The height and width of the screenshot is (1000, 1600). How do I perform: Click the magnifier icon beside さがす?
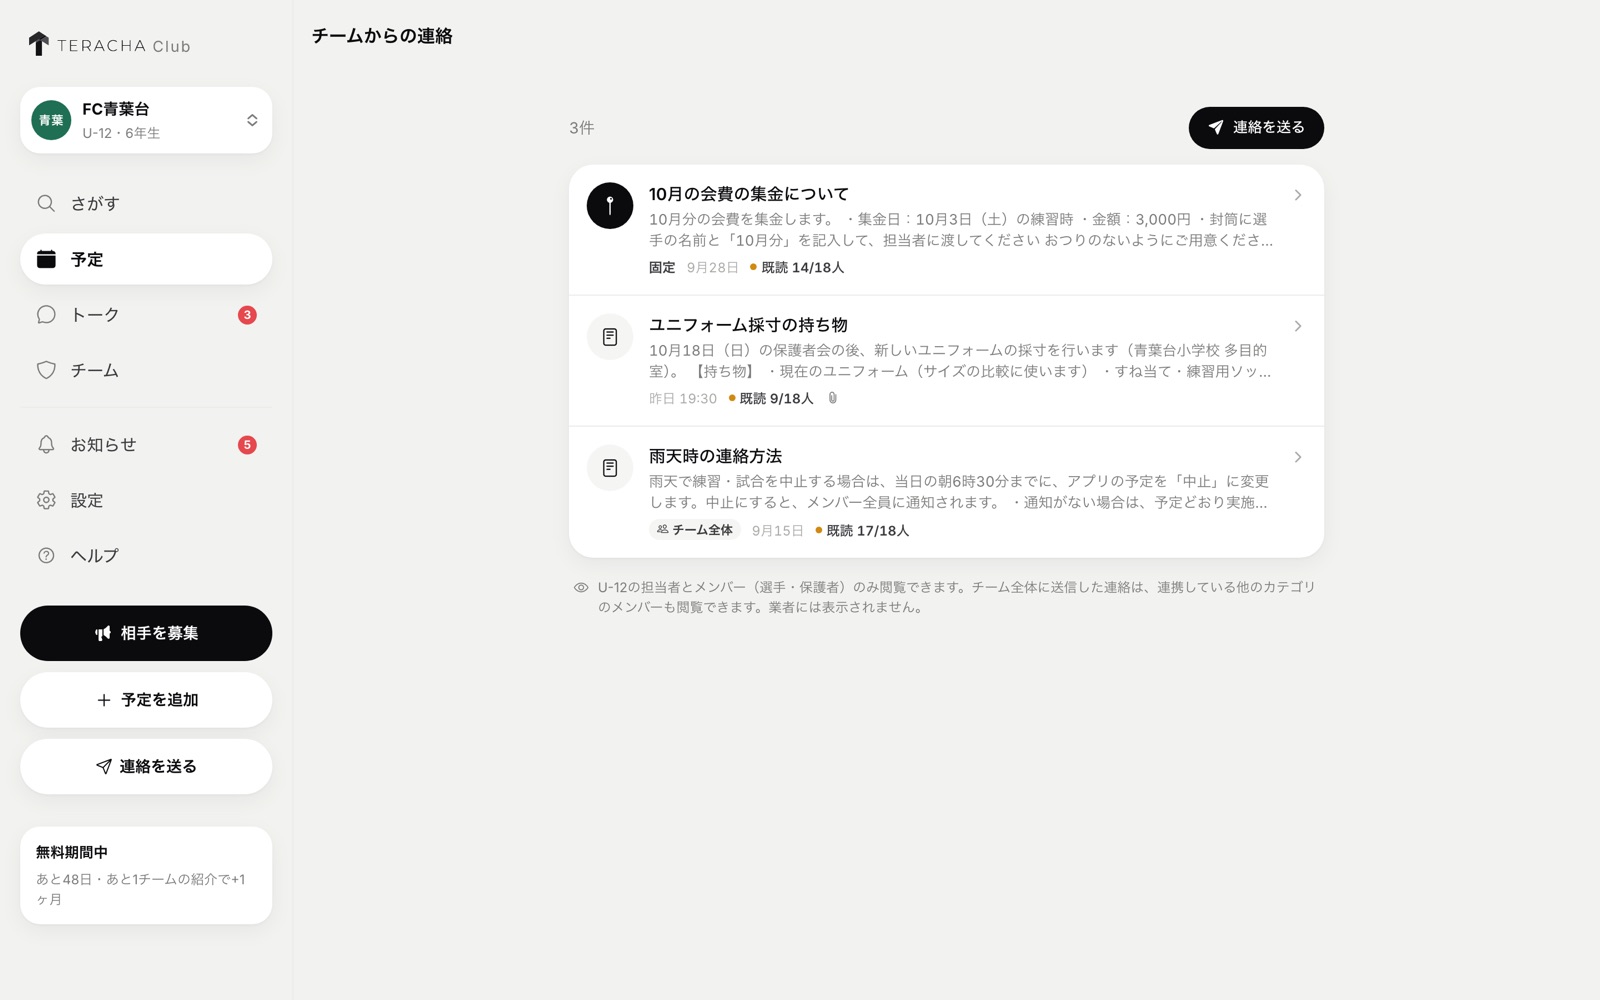(x=46, y=203)
